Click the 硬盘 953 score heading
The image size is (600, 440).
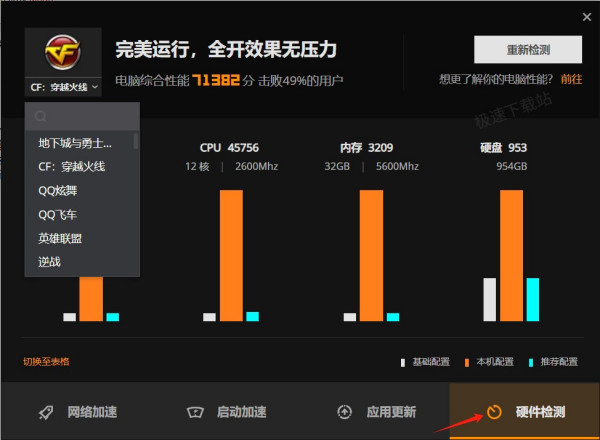coord(504,148)
